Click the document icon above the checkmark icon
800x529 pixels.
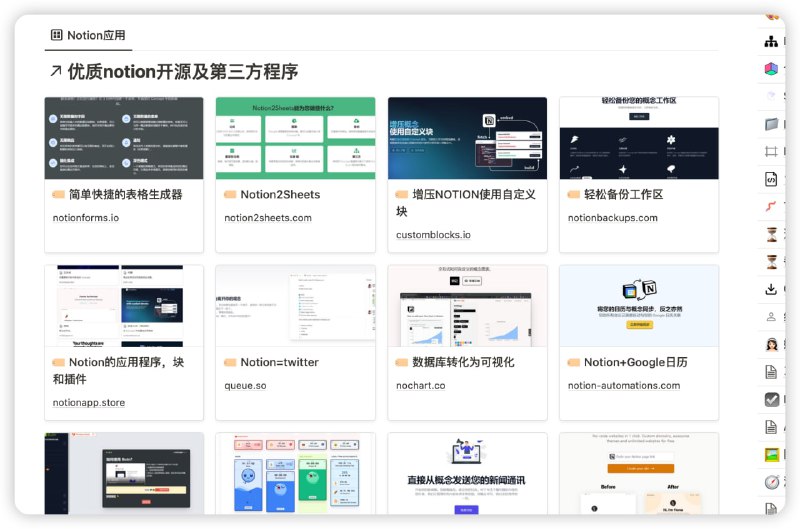pyautogui.click(x=771, y=372)
